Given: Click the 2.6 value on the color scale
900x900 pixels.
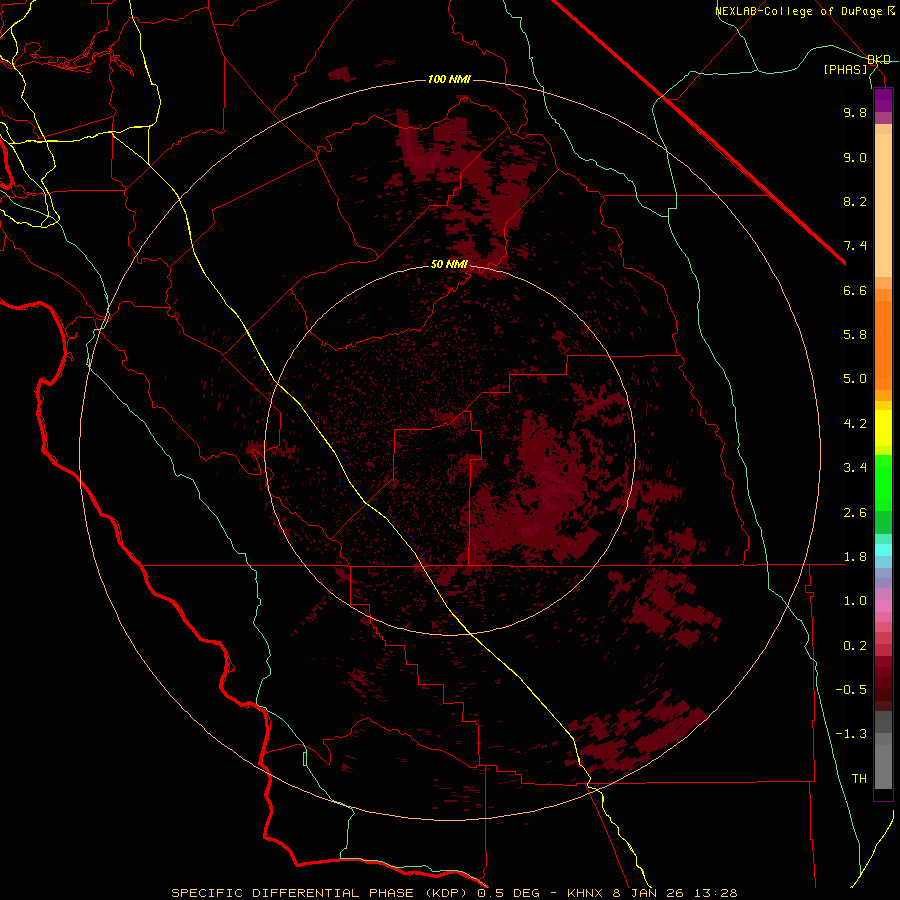Looking at the screenshot, I should pyautogui.click(x=855, y=513).
